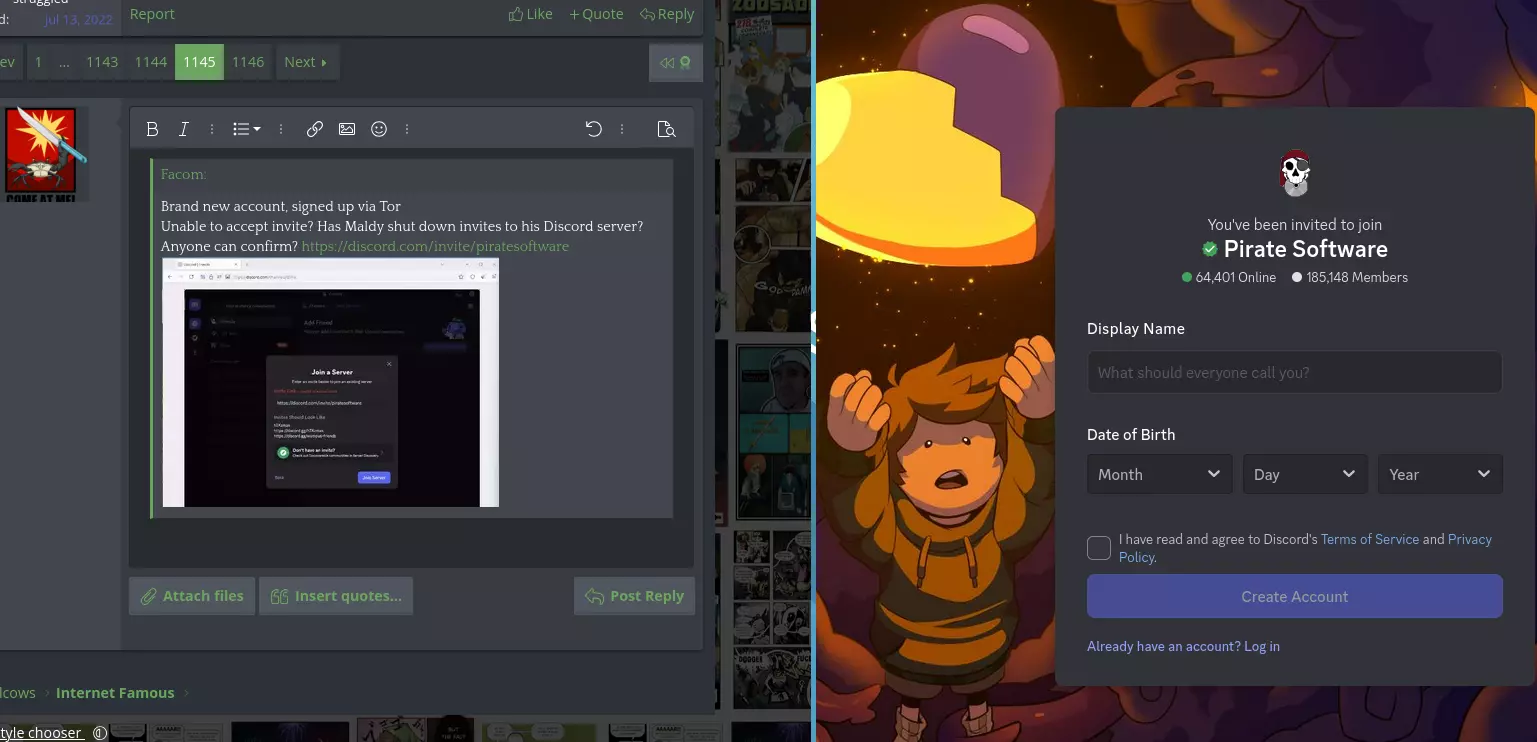Image resolution: width=1537 pixels, height=742 pixels.
Task: Click the Insert quotes button
Action: coord(336,596)
